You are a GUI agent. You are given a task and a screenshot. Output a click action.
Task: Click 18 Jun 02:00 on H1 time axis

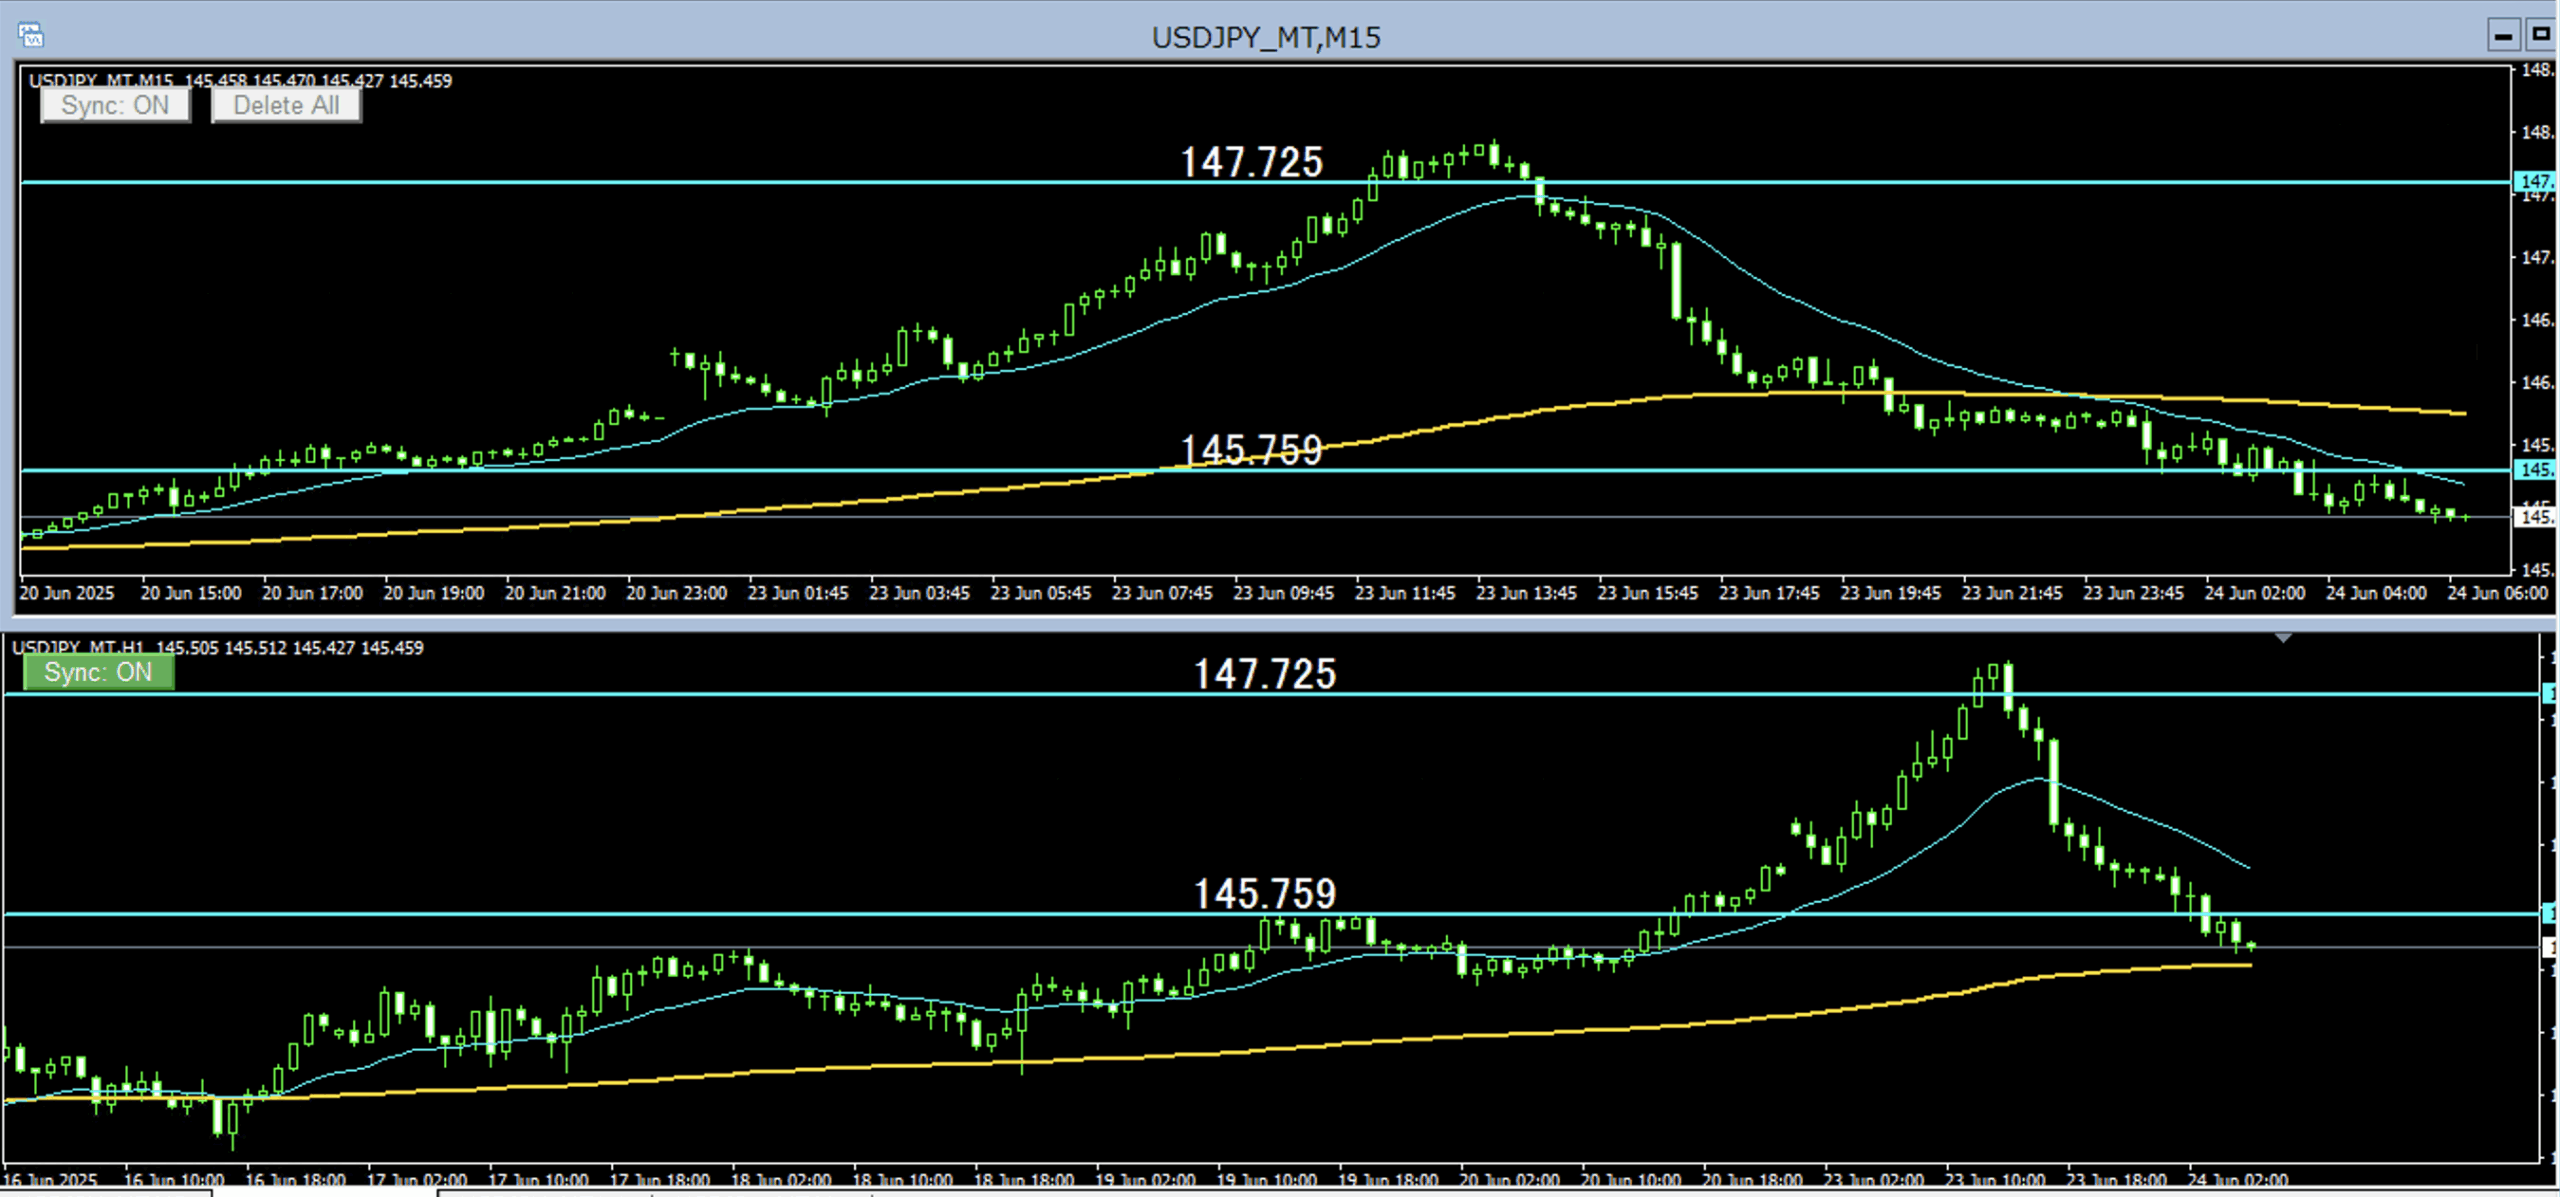(x=781, y=1180)
